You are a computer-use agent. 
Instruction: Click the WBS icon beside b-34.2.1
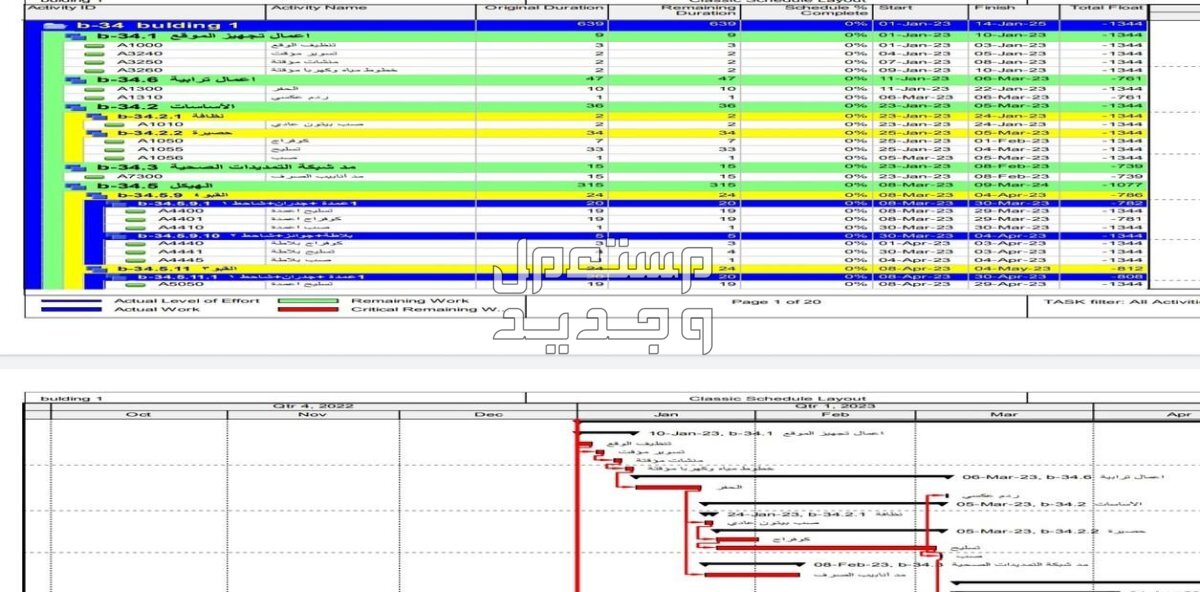(x=96, y=116)
